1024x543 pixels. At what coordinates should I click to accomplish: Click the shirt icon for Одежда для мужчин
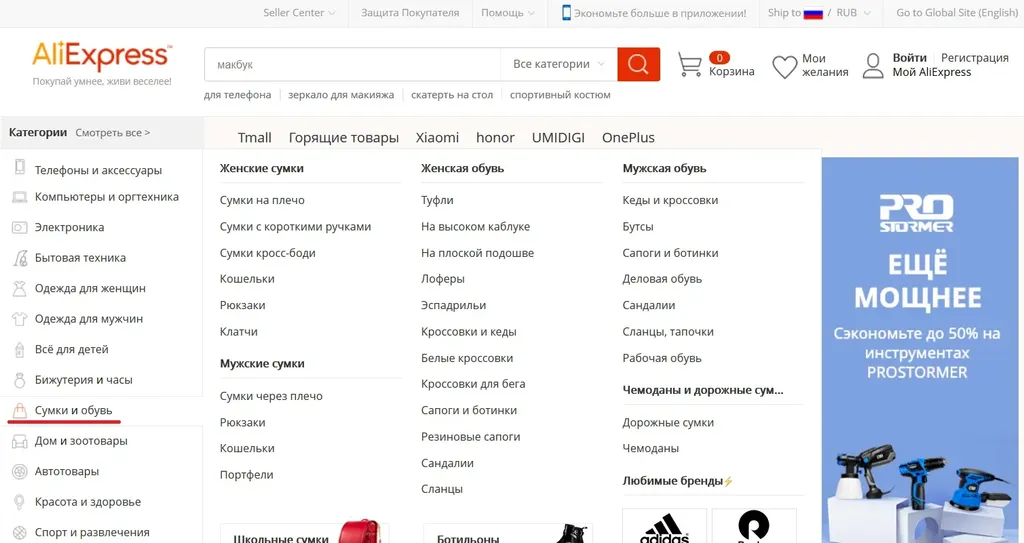coord(20,319)
